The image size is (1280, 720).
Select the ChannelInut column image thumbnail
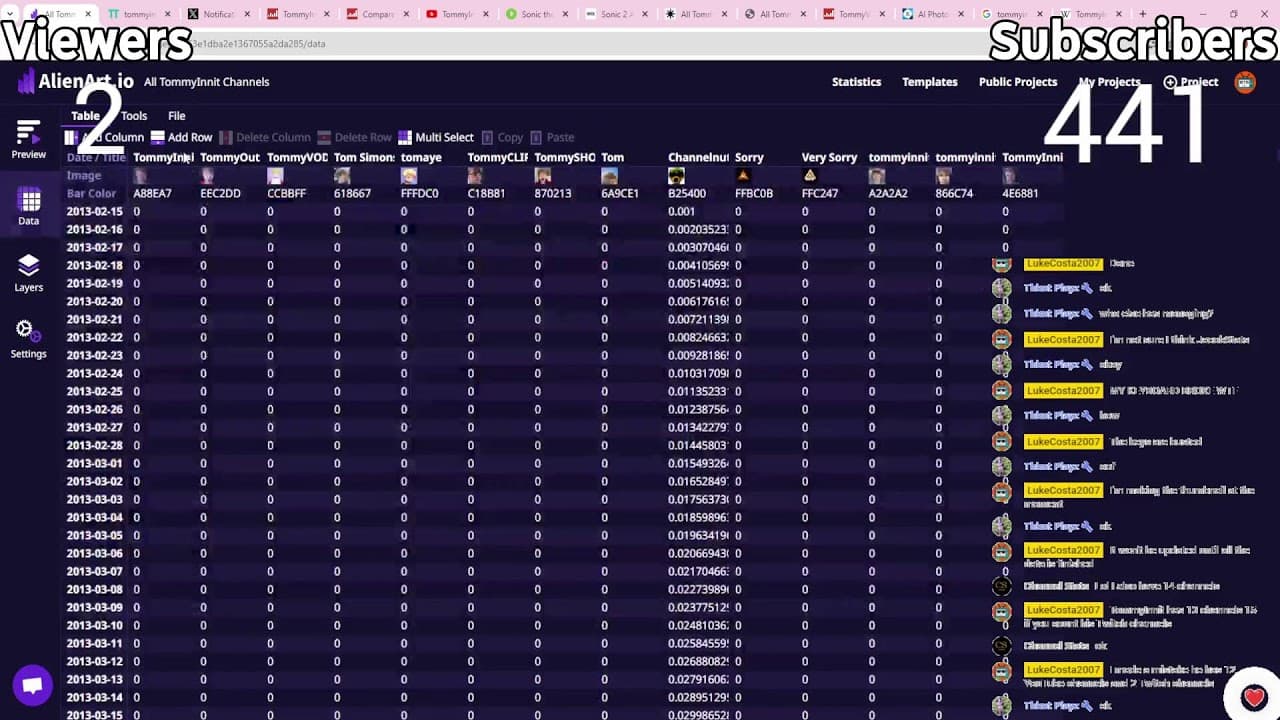[x=676, y=176]
